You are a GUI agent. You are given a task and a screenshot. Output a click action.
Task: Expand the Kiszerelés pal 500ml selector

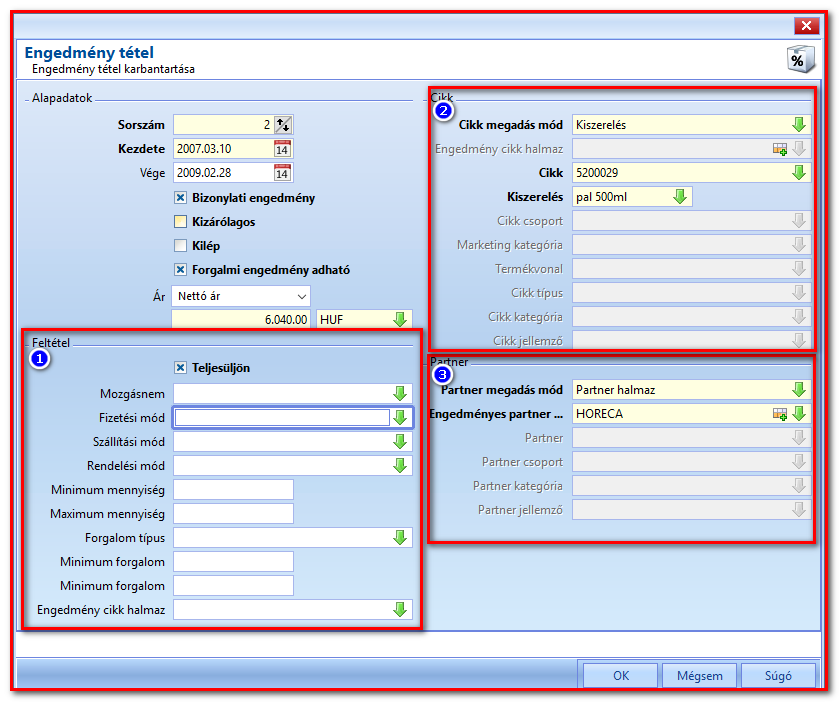(x=680, y=196)
